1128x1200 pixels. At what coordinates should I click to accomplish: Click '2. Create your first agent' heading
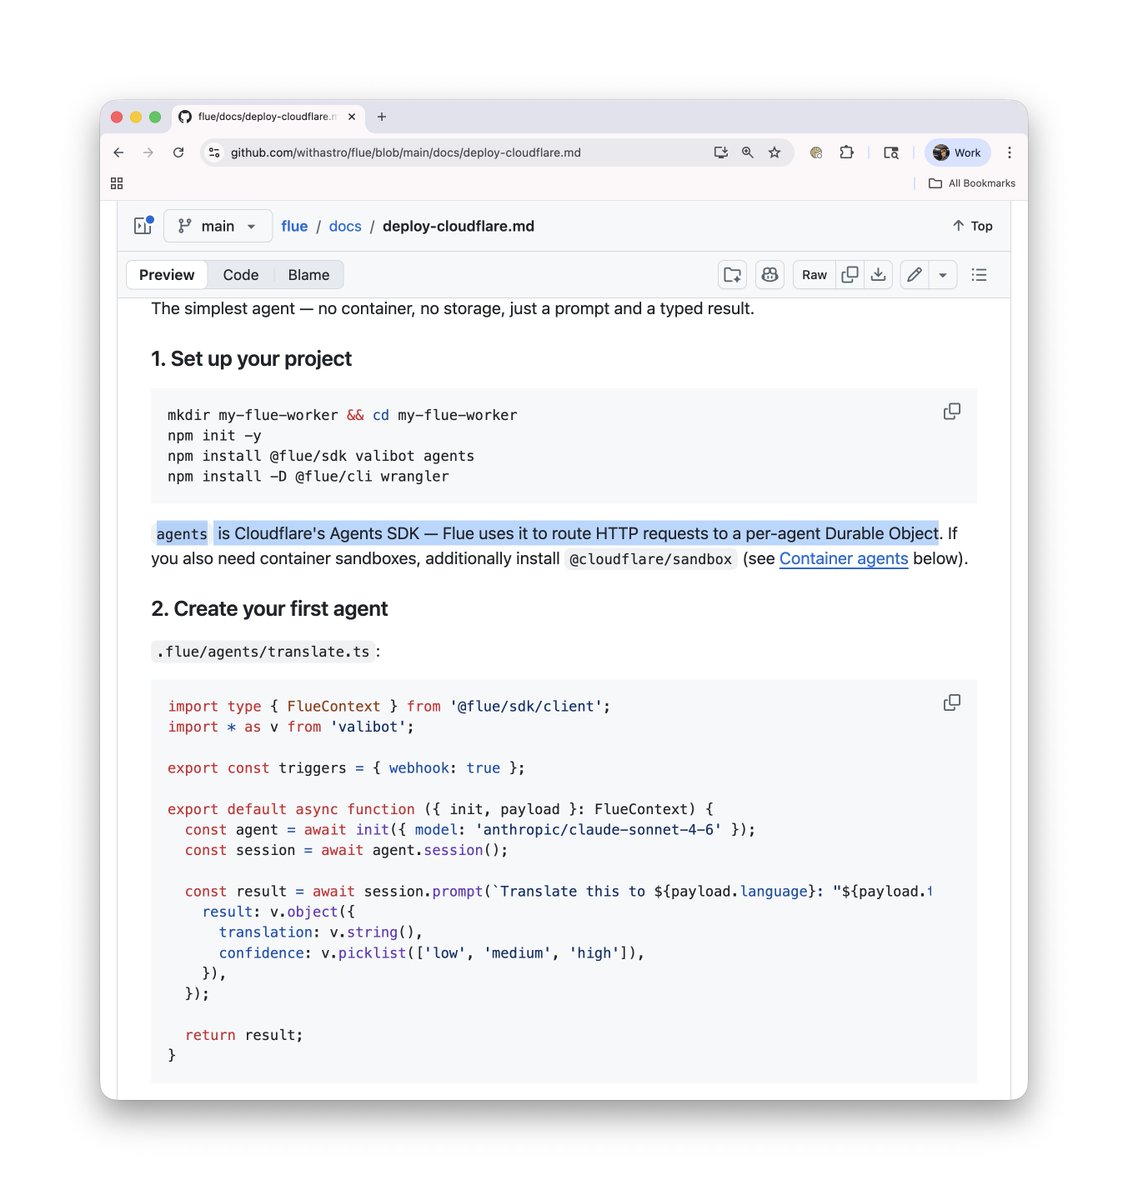[x=269, y=609]
